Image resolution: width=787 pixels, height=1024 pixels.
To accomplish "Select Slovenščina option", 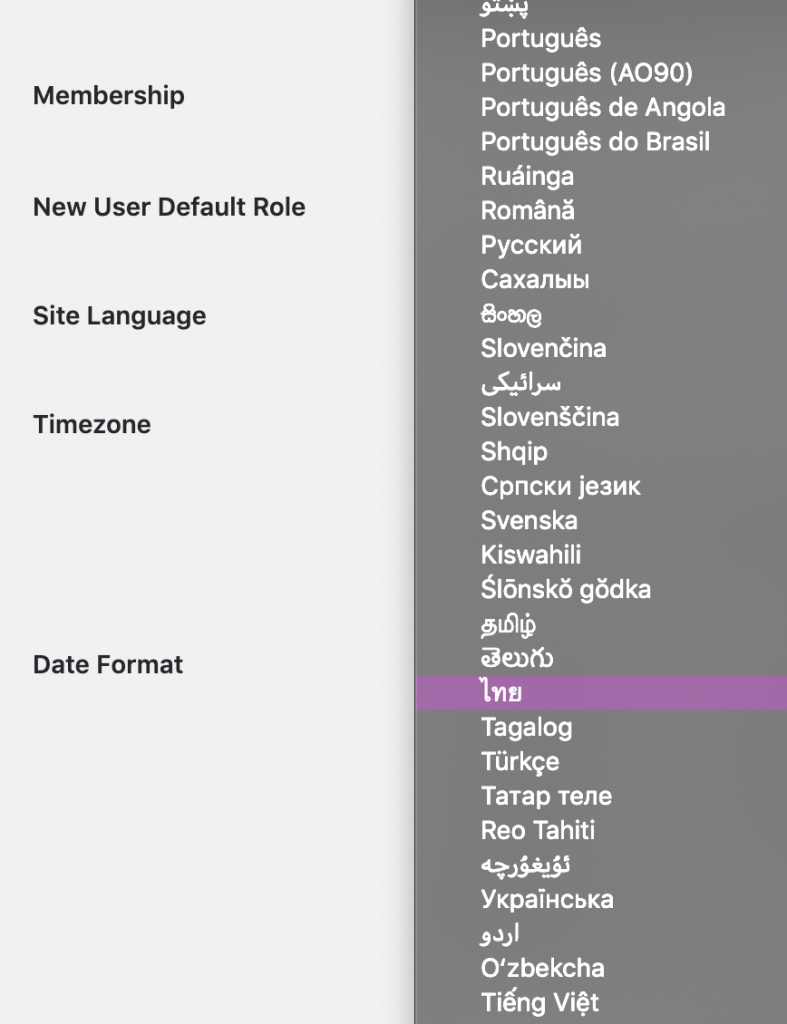I will coord(601,417).
